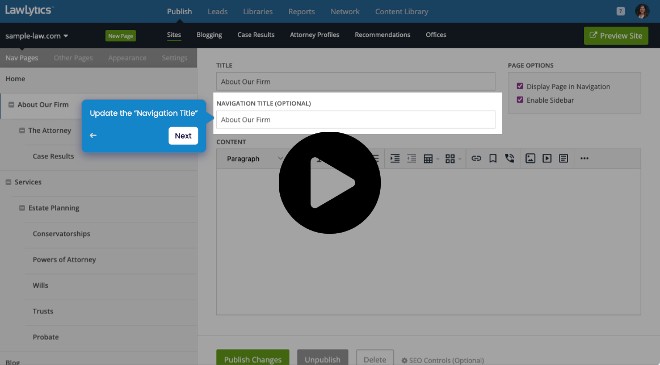Click the form/template insert icon
Viewport: 660px width, 365px height.
(x=564, y=158)
